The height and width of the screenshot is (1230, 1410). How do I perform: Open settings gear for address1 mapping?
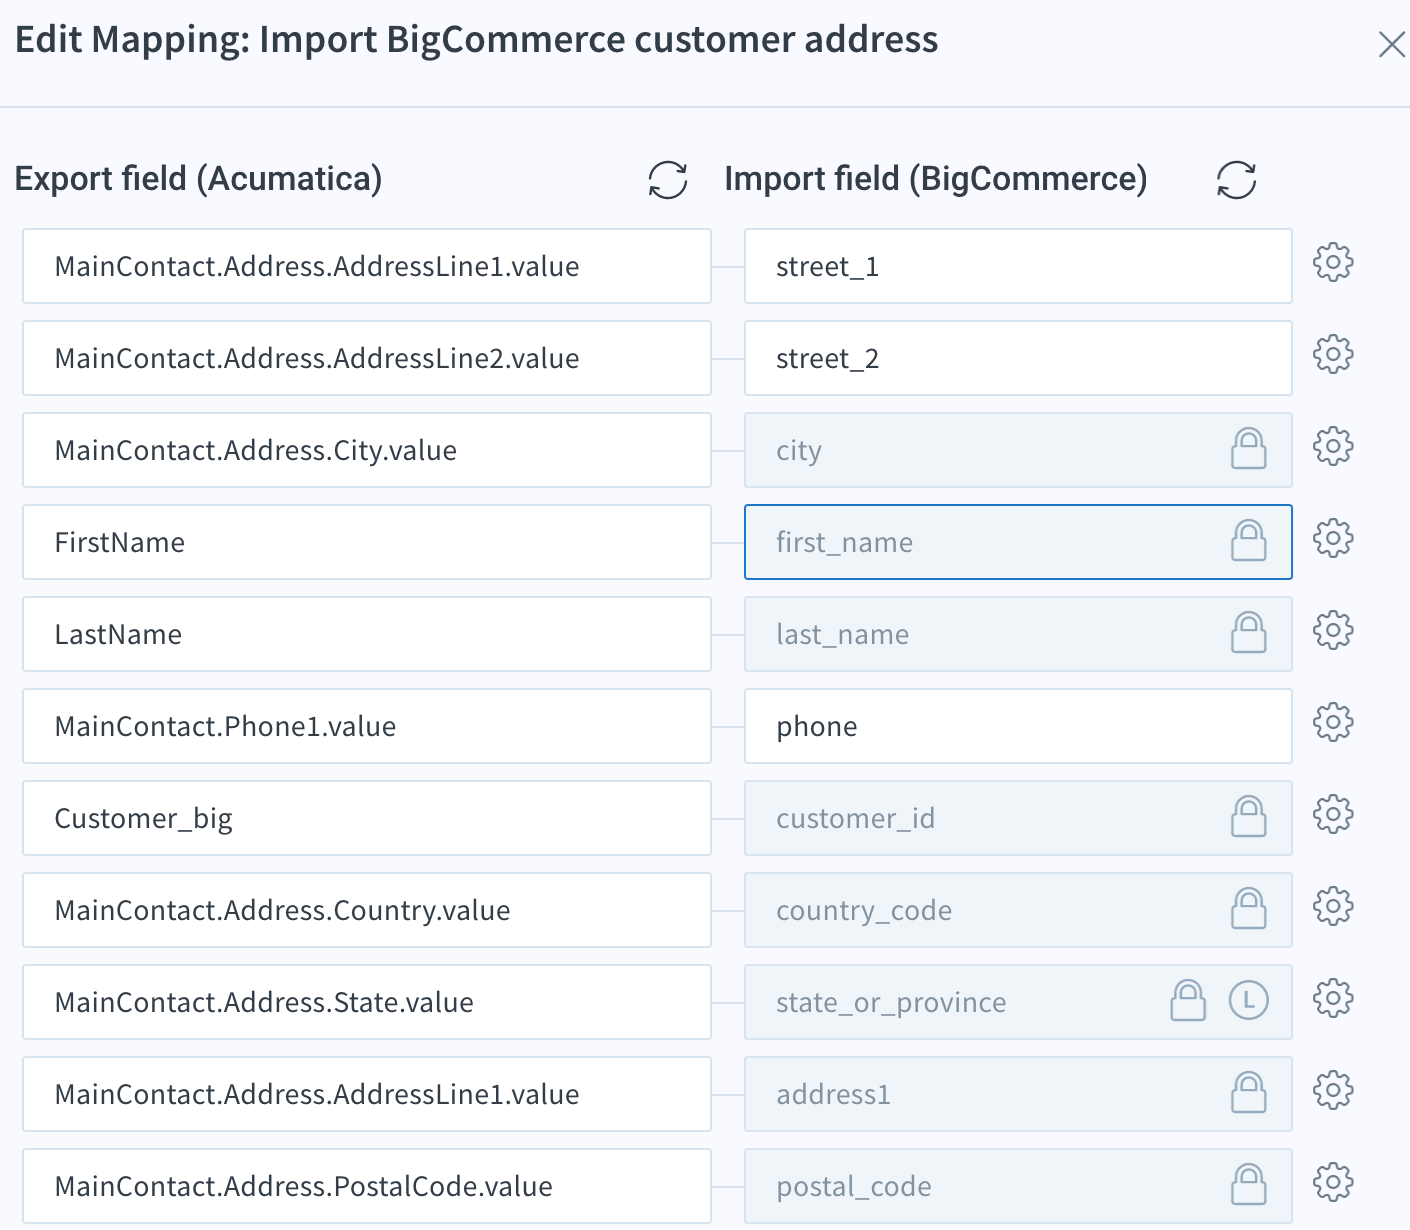coord(1333,1091)
